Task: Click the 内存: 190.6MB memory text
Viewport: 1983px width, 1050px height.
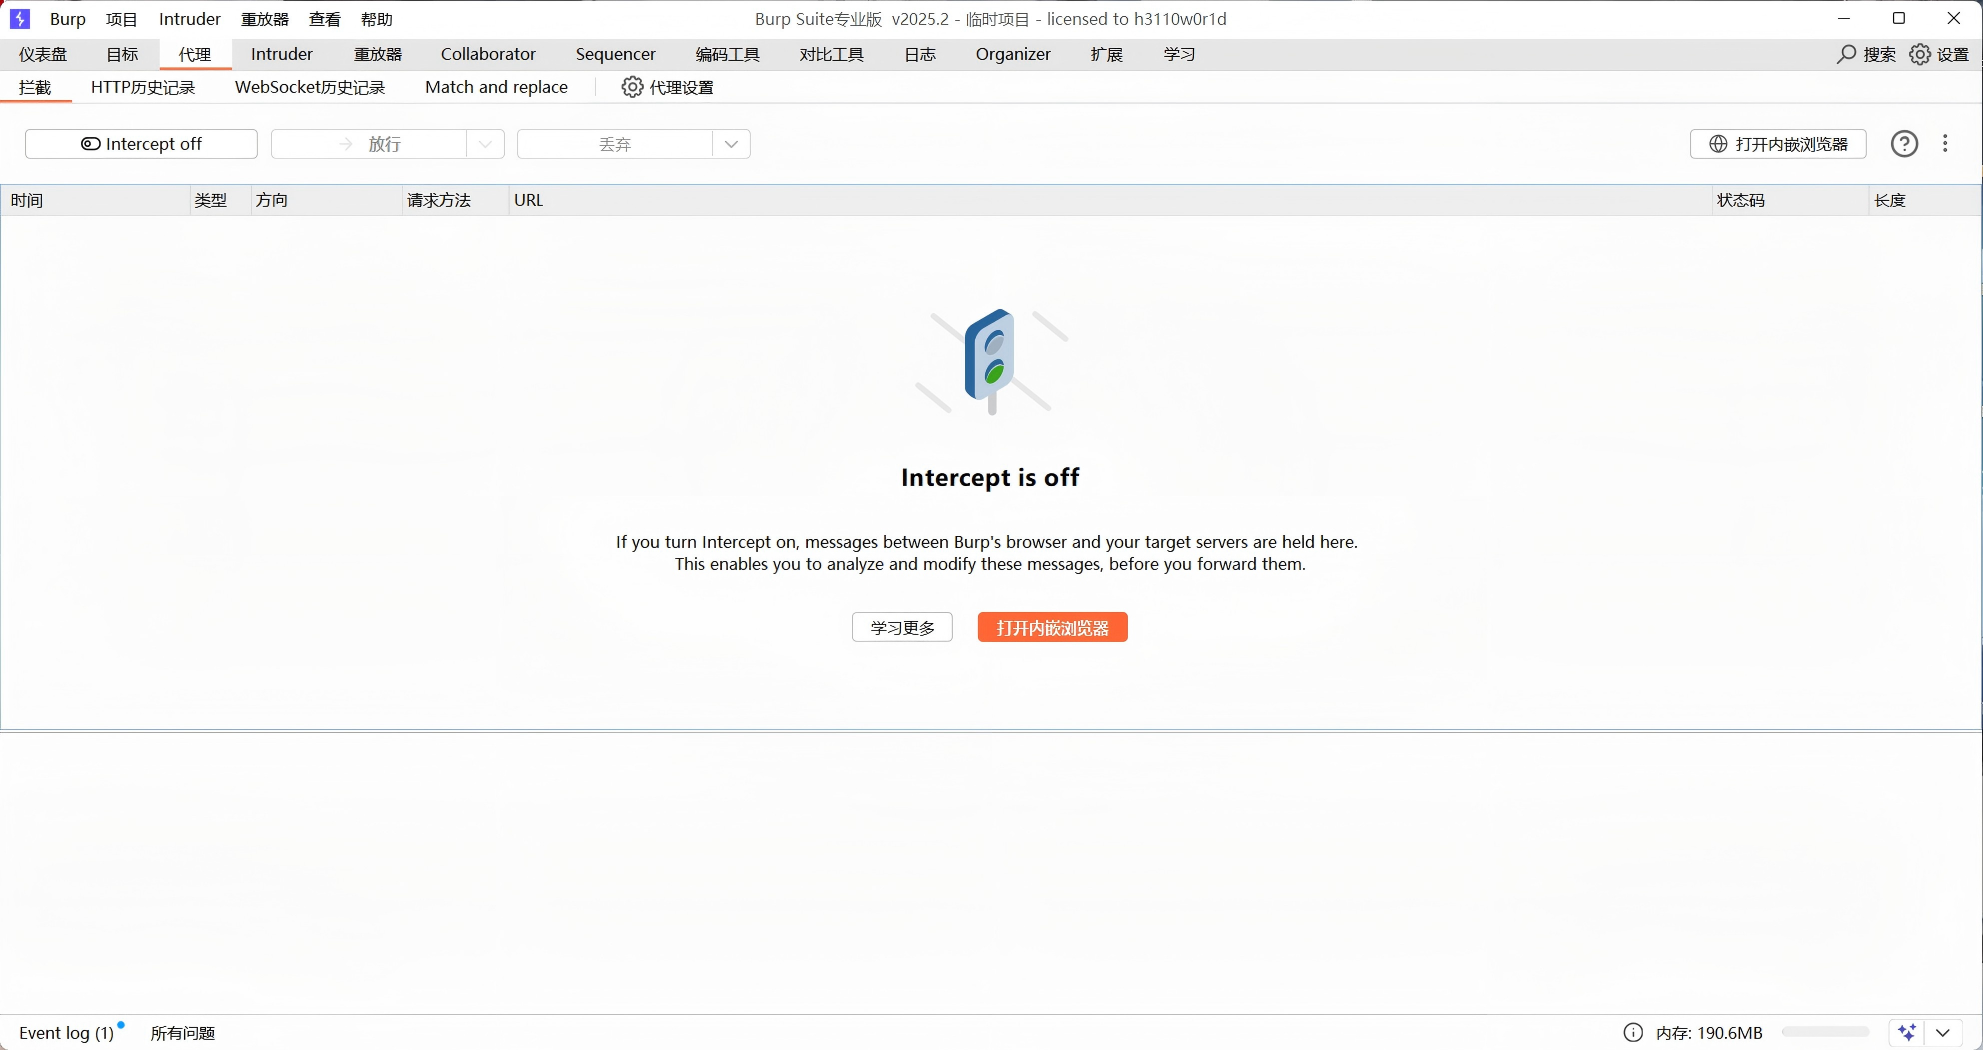Action: [1709, 1033]
